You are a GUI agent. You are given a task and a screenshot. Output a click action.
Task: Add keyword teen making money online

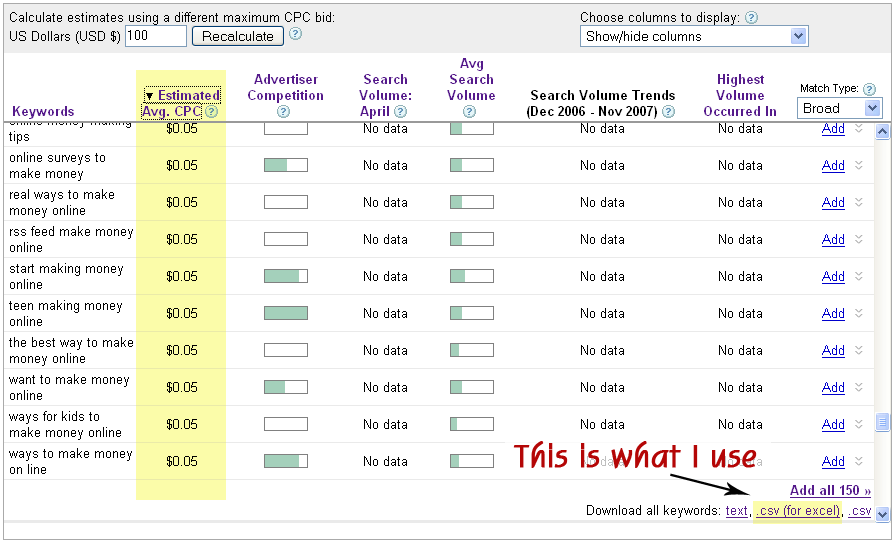[833, 313]
